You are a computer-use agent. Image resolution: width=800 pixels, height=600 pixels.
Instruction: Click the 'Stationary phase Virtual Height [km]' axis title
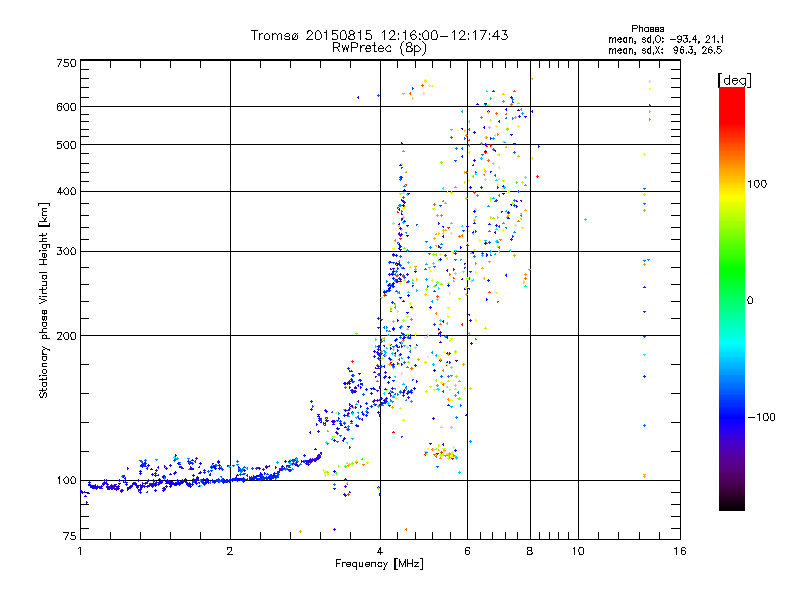[44, 300]
